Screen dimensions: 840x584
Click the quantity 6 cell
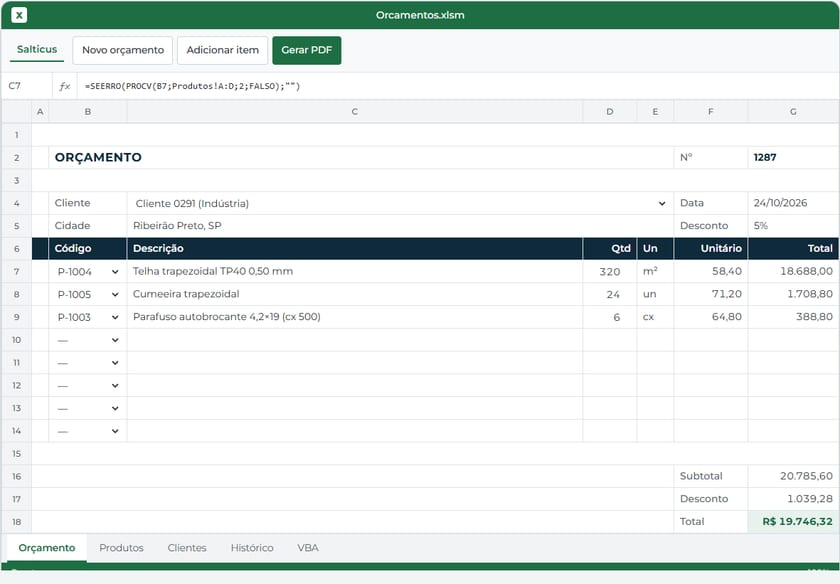[610, 317]
